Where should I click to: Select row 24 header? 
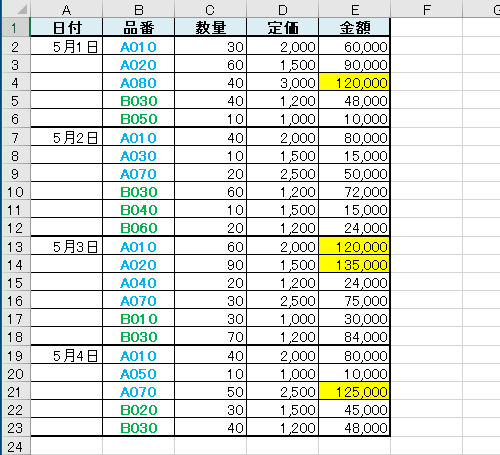click(16, 446)
